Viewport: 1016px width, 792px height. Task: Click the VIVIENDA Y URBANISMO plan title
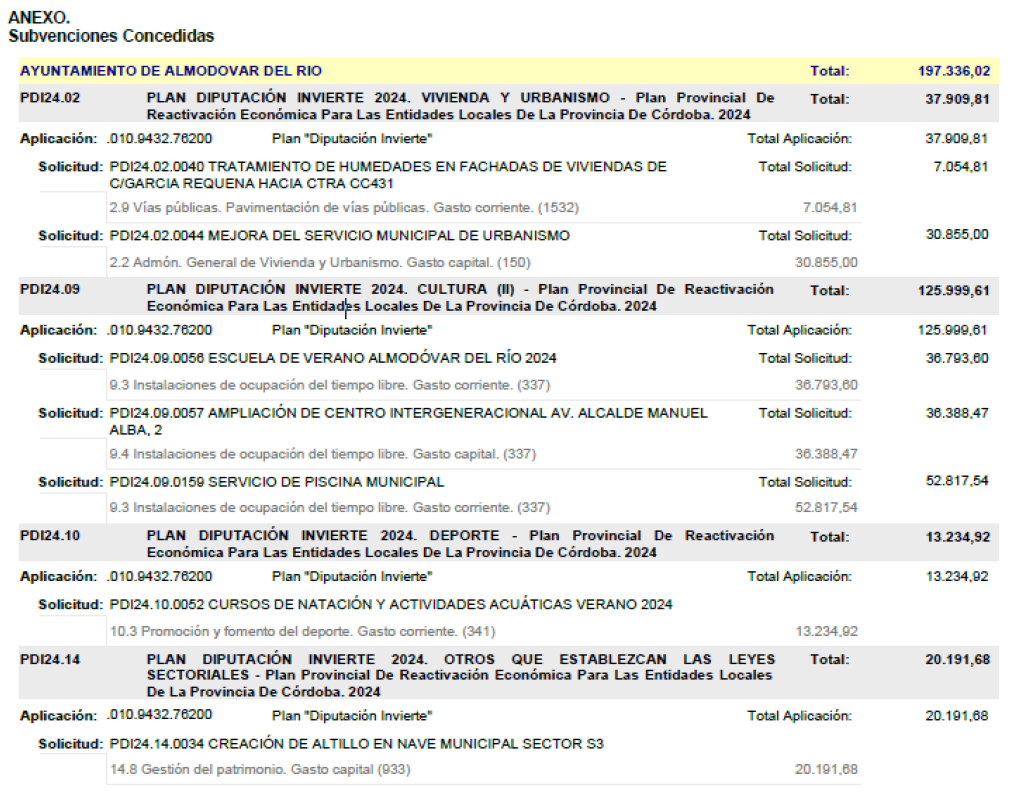460,106
